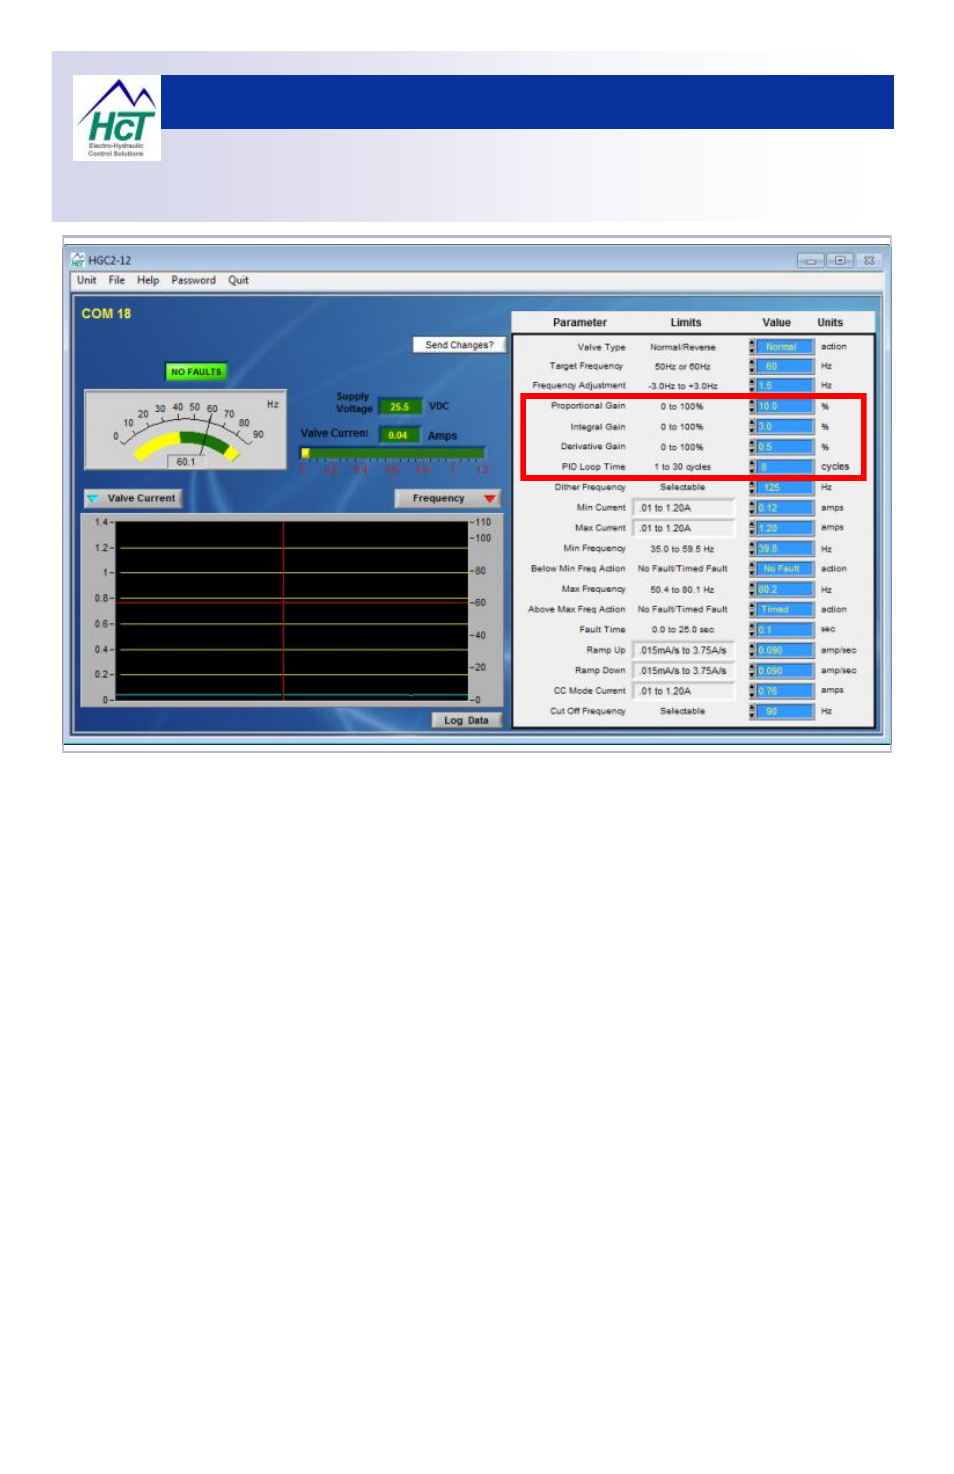The height and width of the screenshot is (1474, 954).
Task: Click the PID Loop Time stepper arrows
Action: (752, 467)
